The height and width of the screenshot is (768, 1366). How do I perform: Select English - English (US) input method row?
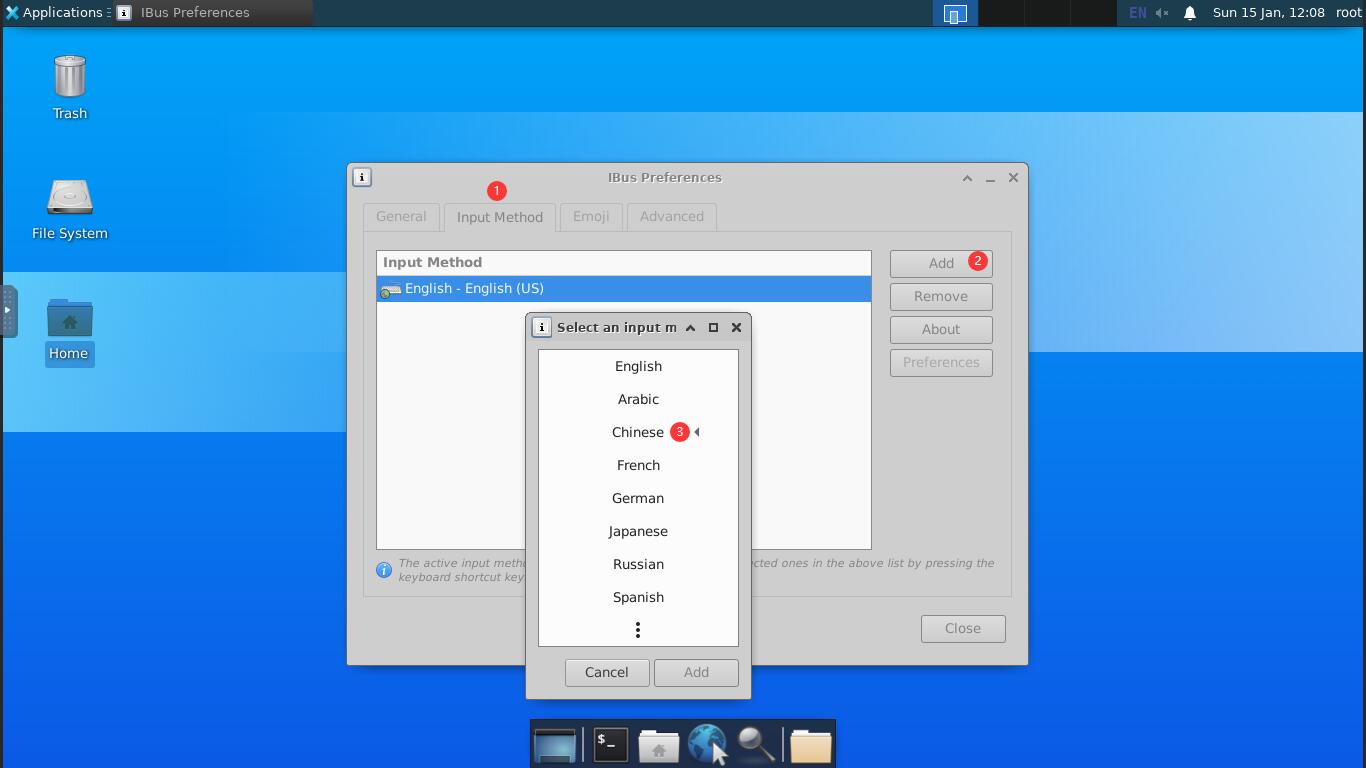624,289
